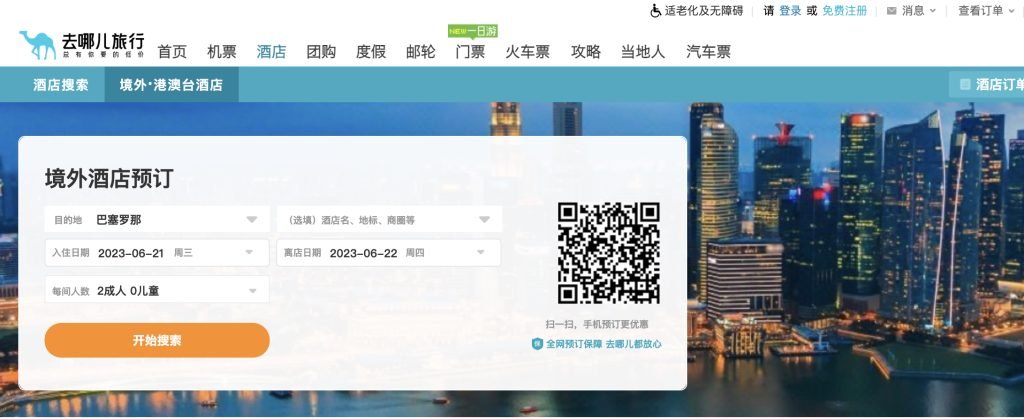The width and height of the screenshot is (1024, 419).
Task: Switch to the 酒店搜索 tab
Action: coord(61,85)
